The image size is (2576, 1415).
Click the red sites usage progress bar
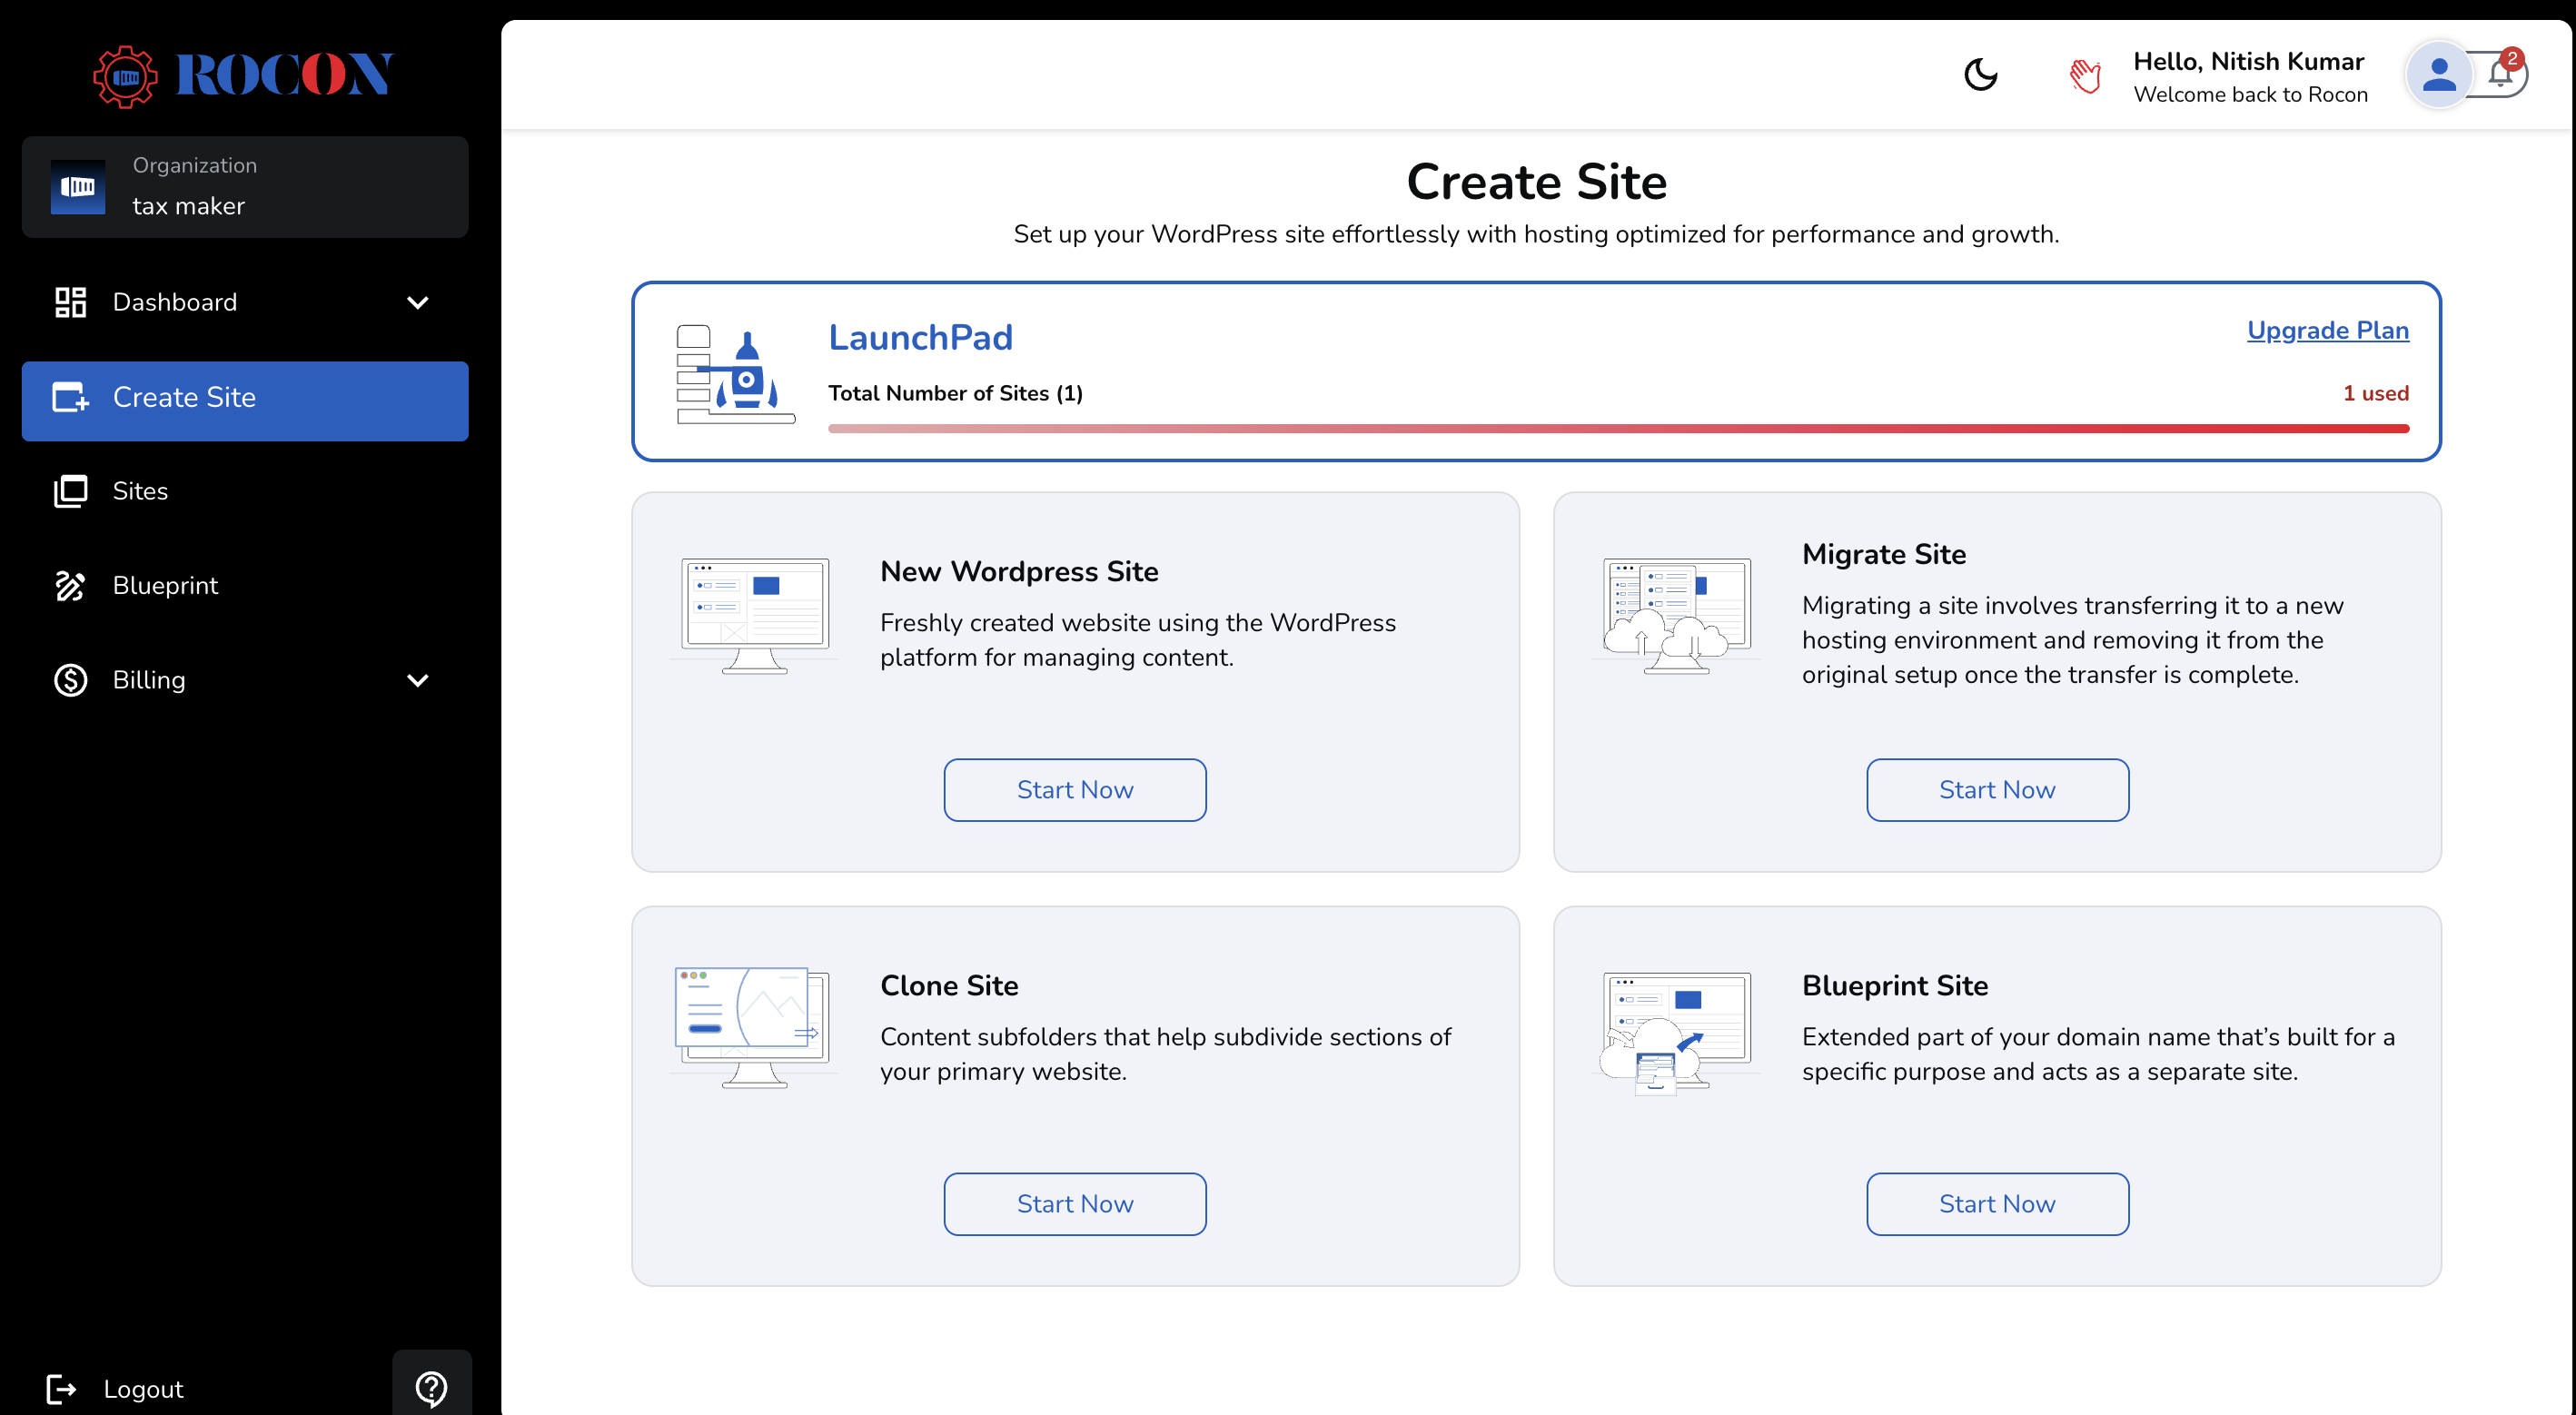(x=1617, y=428)
